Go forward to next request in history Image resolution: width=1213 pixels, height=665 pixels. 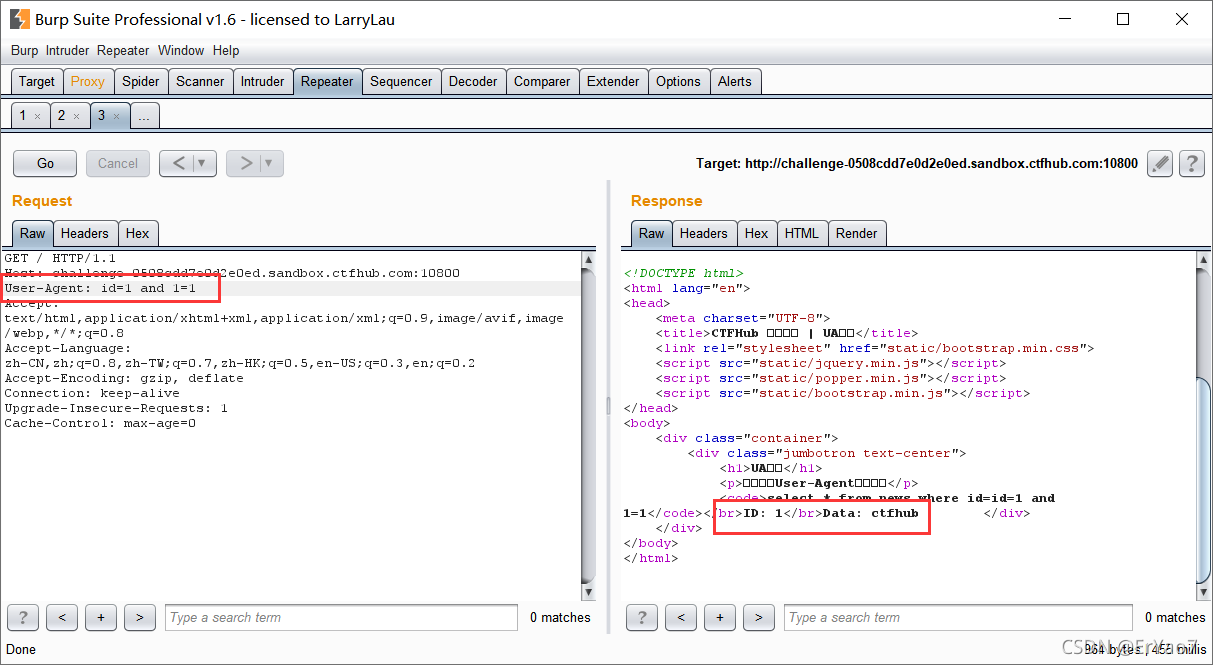[x=245, y=163]
